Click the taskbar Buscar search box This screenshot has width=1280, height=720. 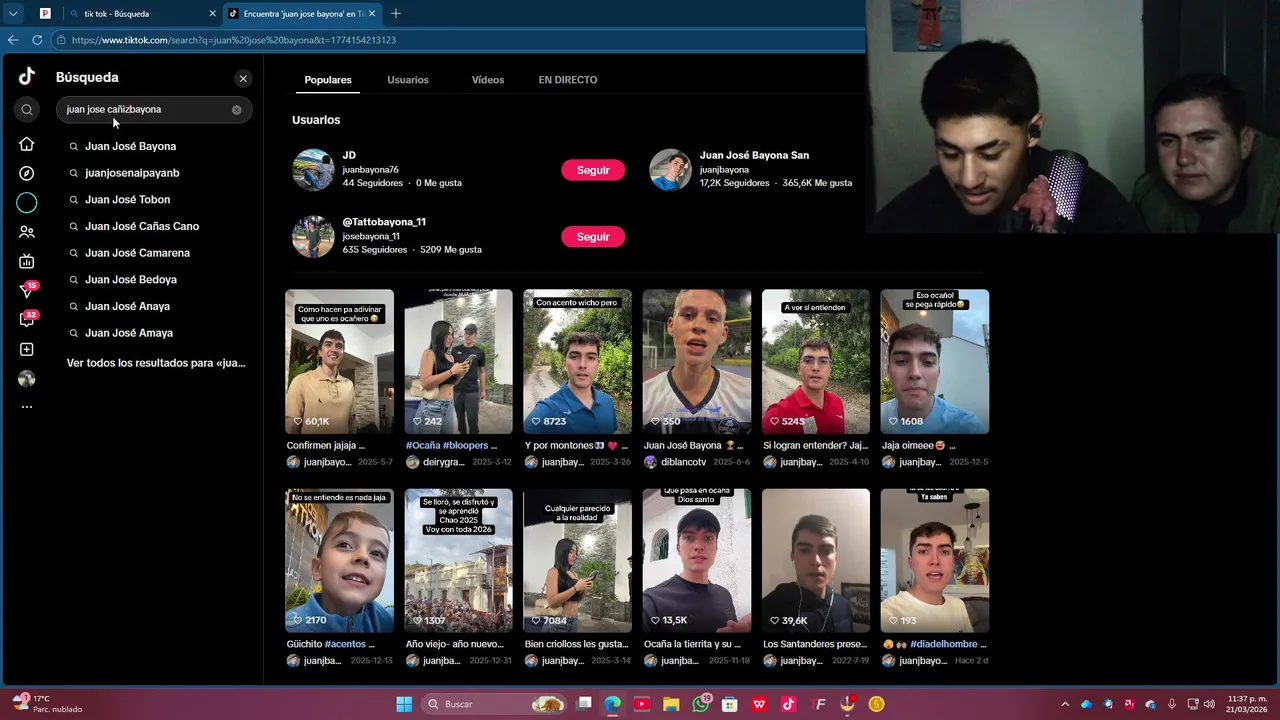[494, 704]
